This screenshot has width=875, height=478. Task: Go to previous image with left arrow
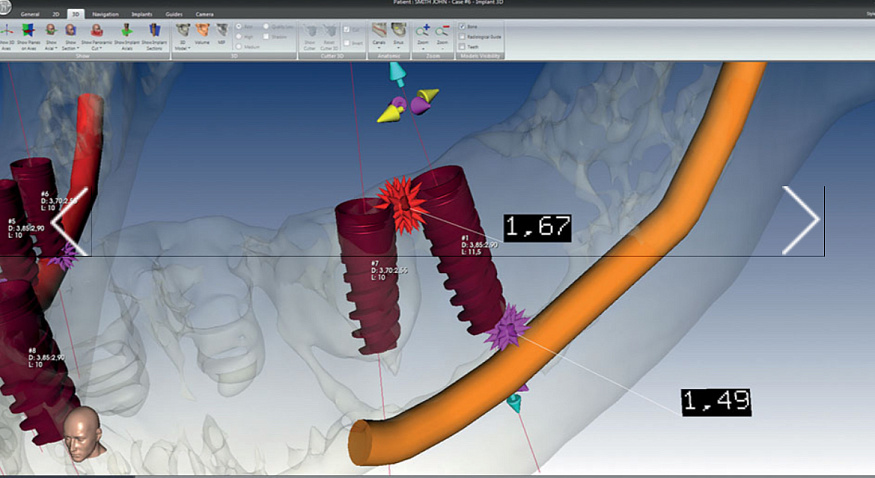(70, 221)
